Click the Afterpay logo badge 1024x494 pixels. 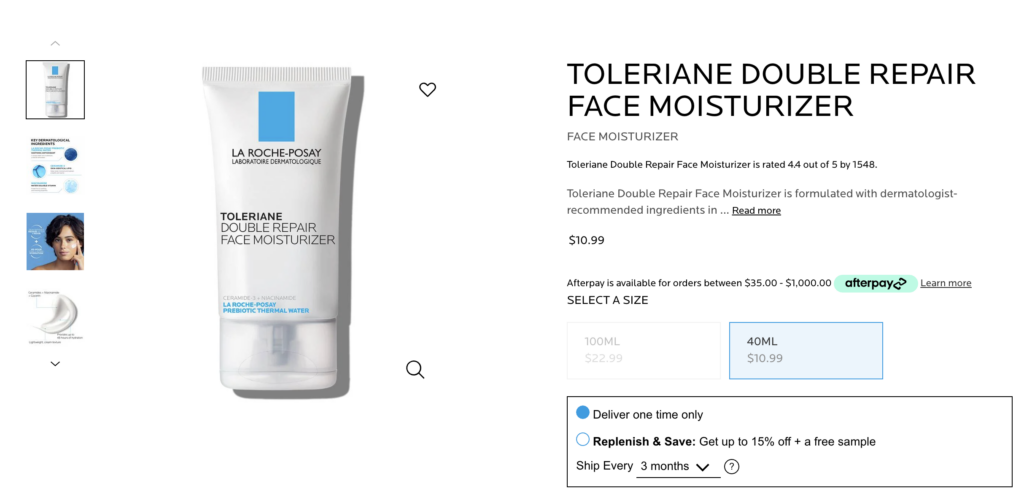tap(876, 283)
